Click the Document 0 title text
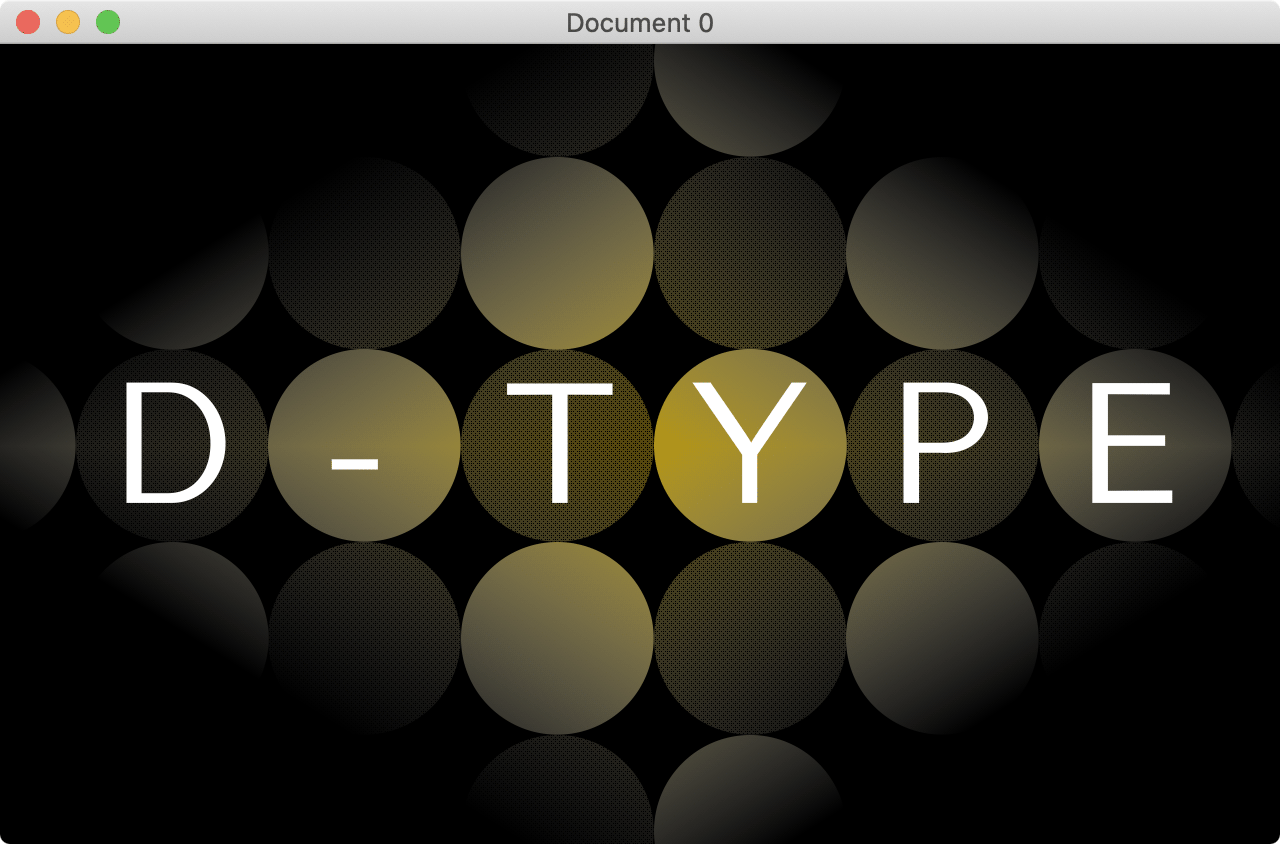Image resolution: width=1280 pixels, height=844 pixels. (640, 23)
